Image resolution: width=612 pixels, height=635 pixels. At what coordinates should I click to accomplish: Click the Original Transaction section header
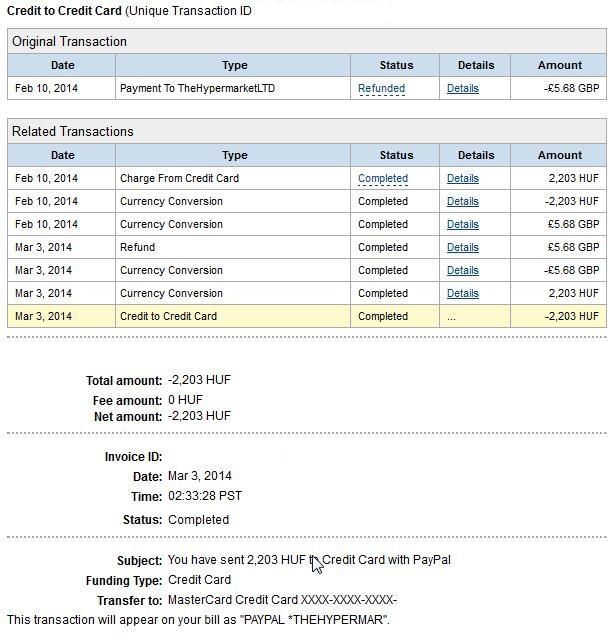point(70,42)
